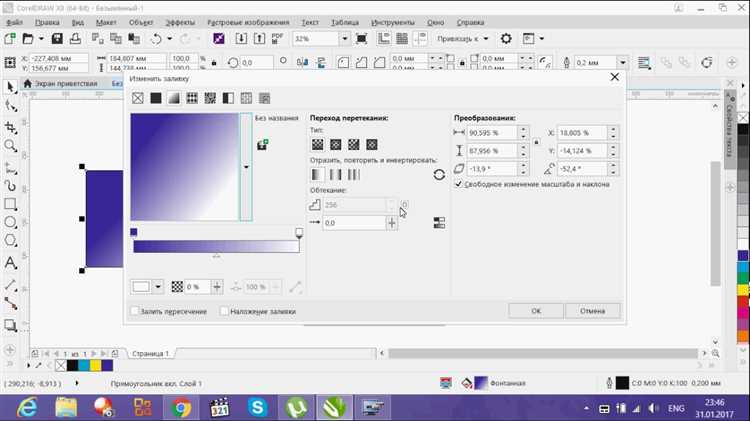Select the Shape tool in toolbox
Image resolution: width=750 pixels, height=421 pixels.
[x=11, y=106]
